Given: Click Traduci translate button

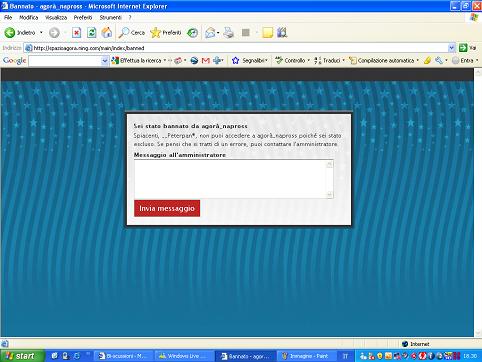Looking at the screenshot, I should [327, 61].
